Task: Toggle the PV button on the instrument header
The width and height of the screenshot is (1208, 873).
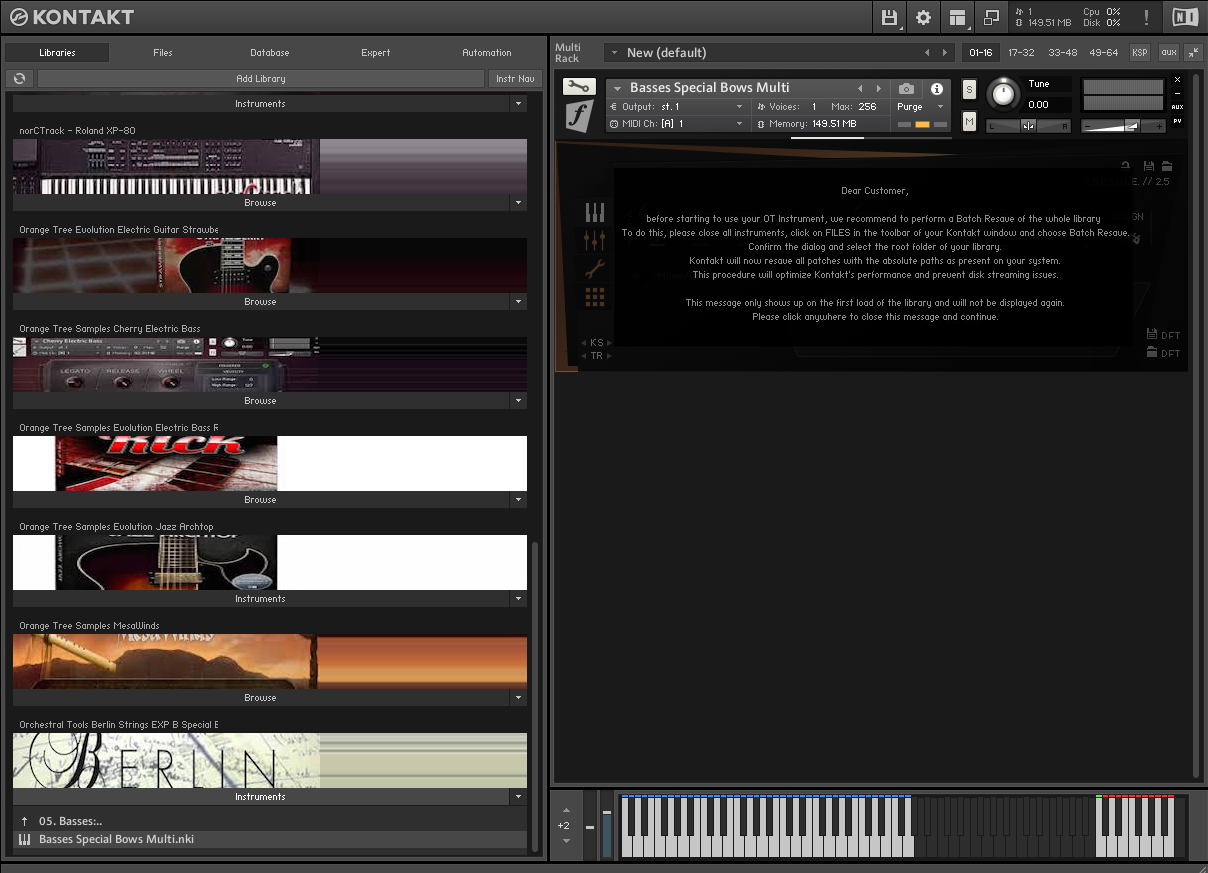Action: 1177,121
